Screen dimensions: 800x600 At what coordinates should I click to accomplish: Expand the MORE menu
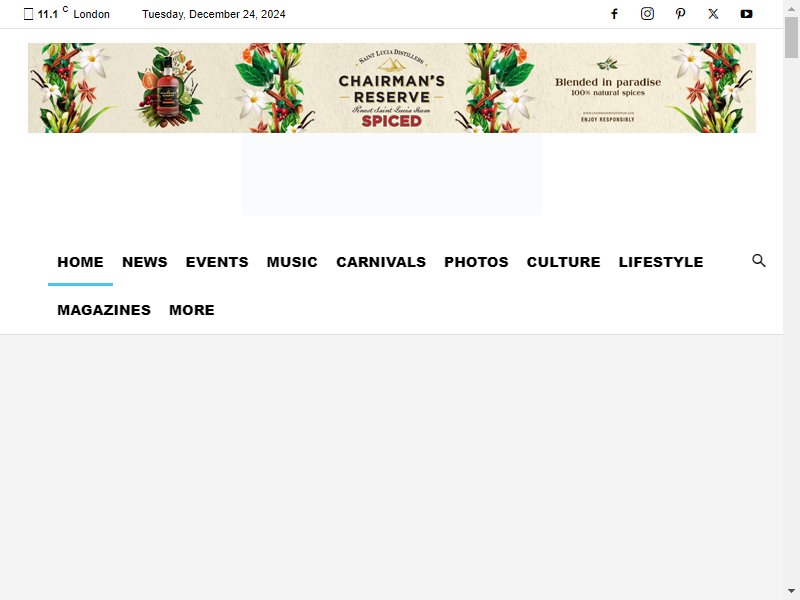(192, 310)
